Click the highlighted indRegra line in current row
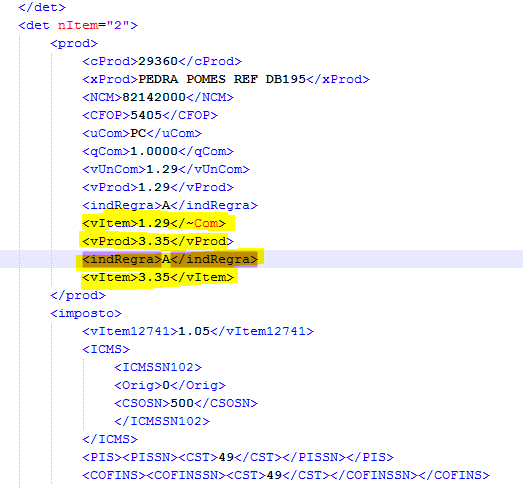 170,259
